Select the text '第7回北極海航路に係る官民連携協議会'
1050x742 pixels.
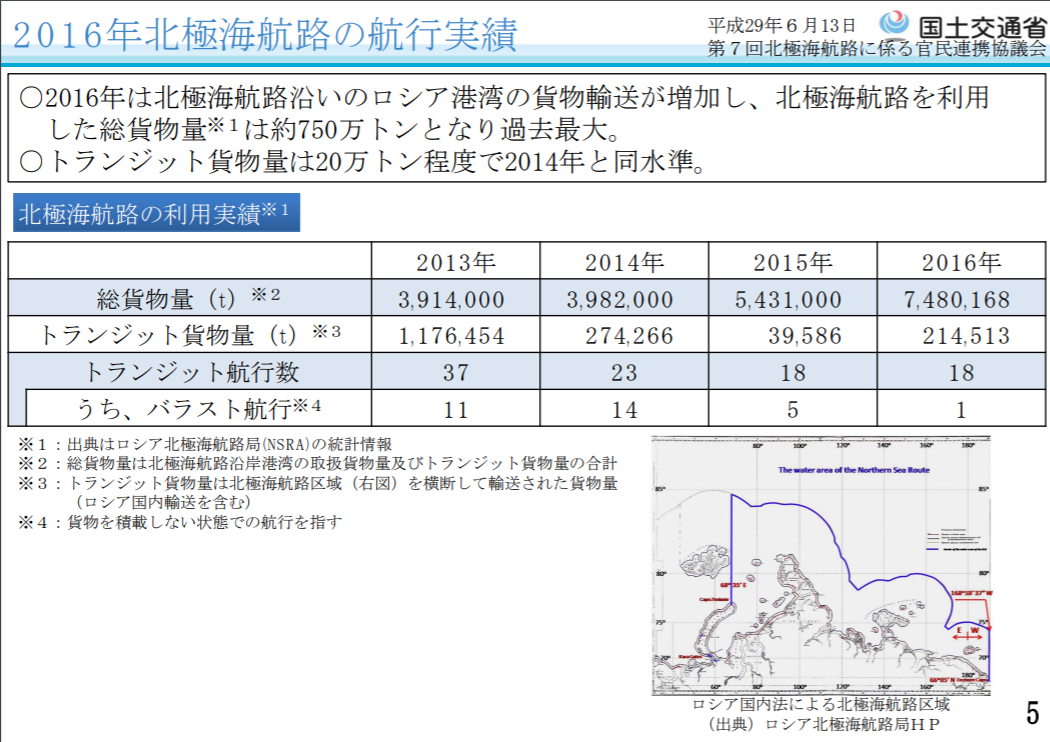pyautogui.click(x=877, y=48)
